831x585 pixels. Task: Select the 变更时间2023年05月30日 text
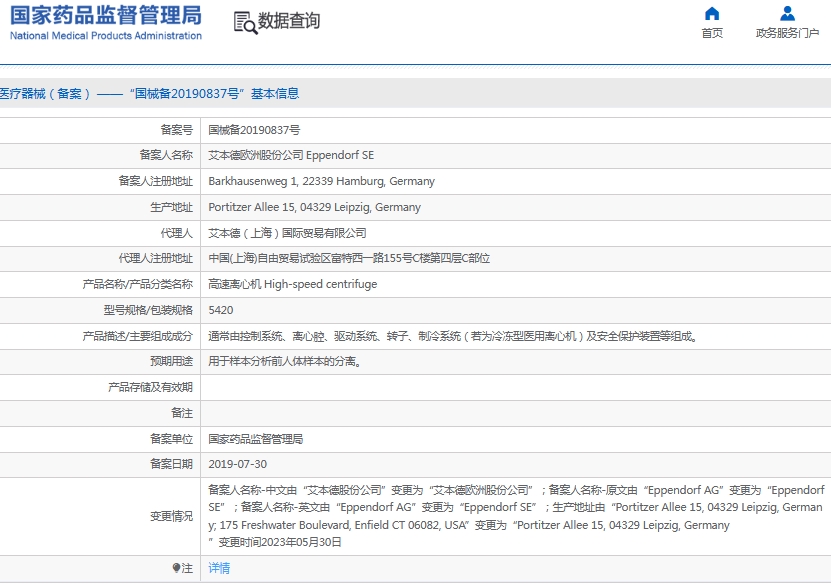(280, 542)
